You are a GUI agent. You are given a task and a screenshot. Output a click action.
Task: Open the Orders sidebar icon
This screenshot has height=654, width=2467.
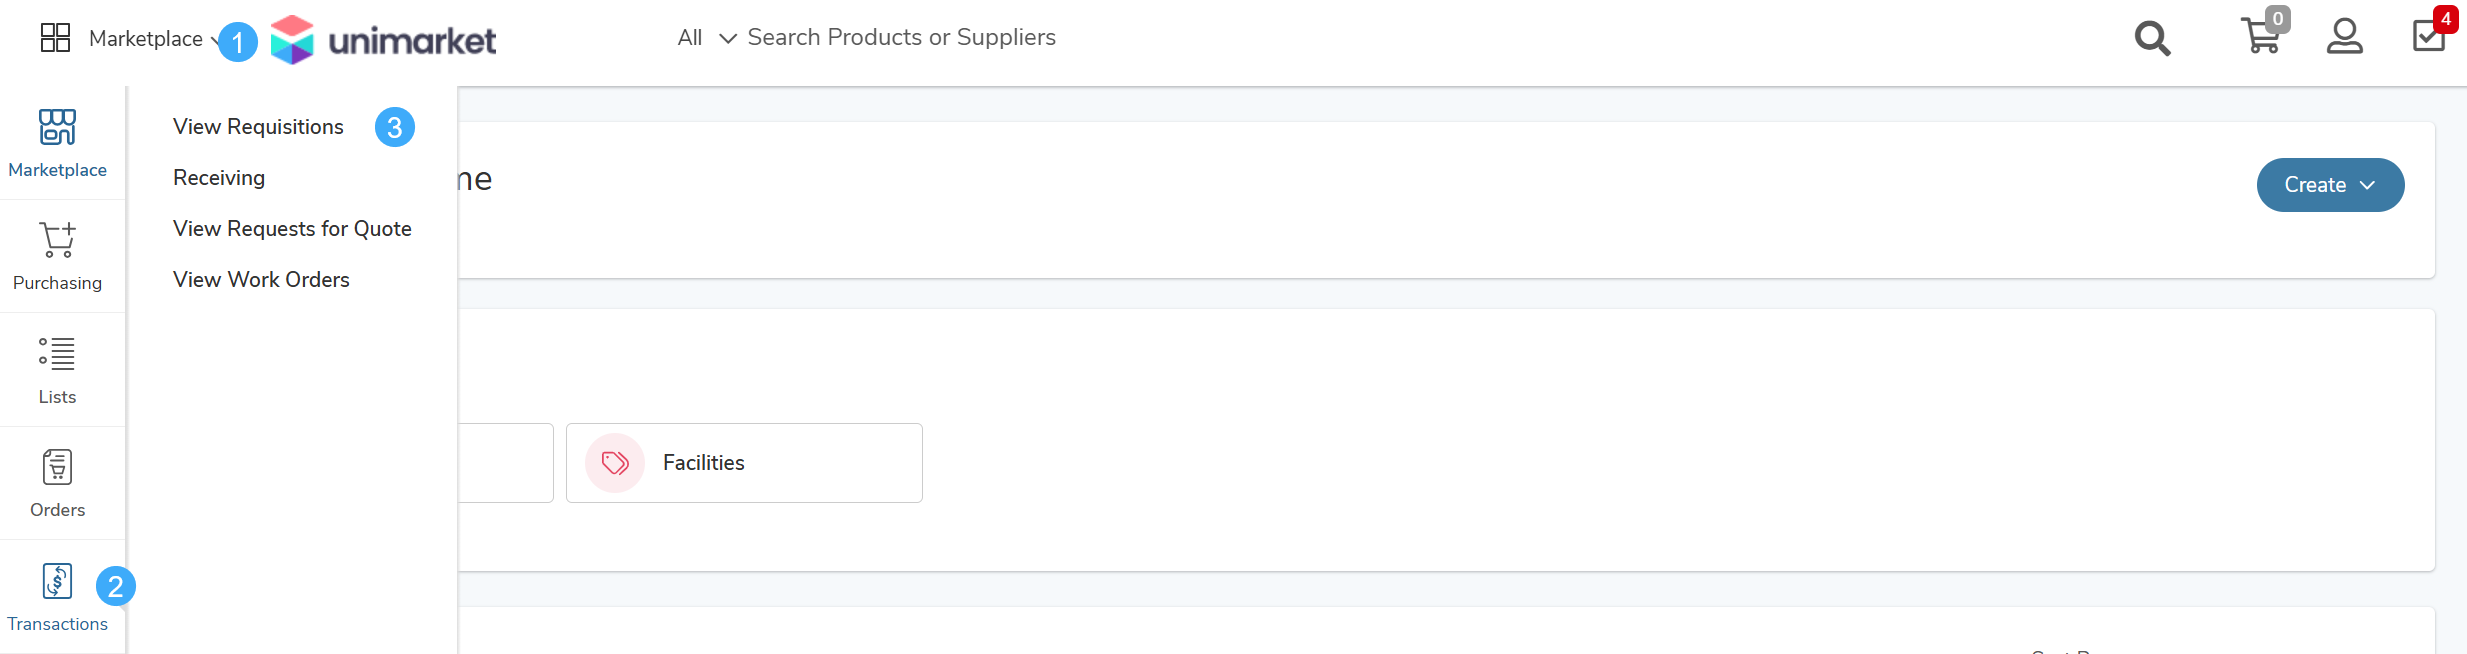pyautogui.click(x=57, y=467)
